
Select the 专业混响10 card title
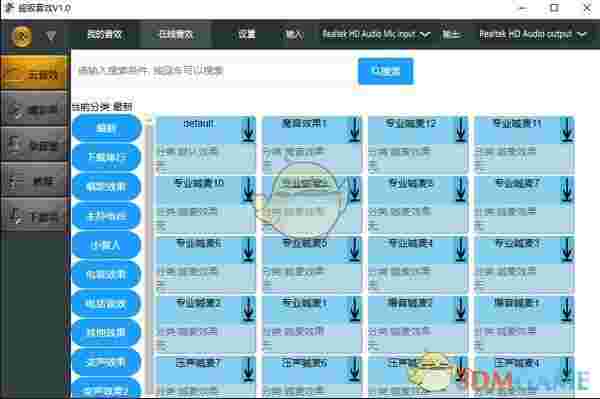[199, 184]
